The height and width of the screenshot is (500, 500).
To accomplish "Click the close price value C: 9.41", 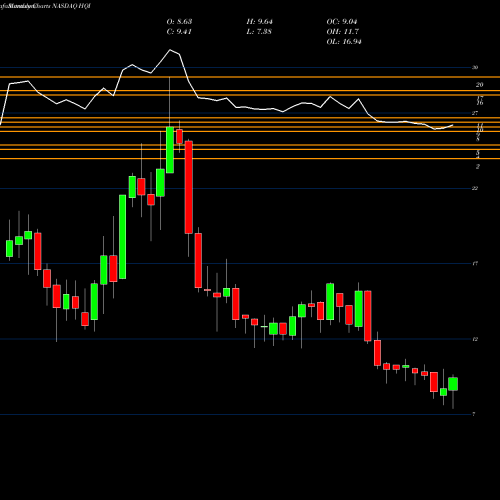I will pyautogui.click(x=179, y=32).
